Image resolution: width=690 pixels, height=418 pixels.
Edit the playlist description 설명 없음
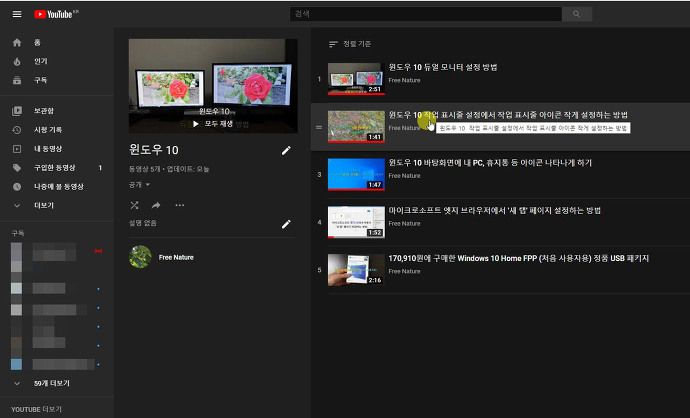coord(286,224)
